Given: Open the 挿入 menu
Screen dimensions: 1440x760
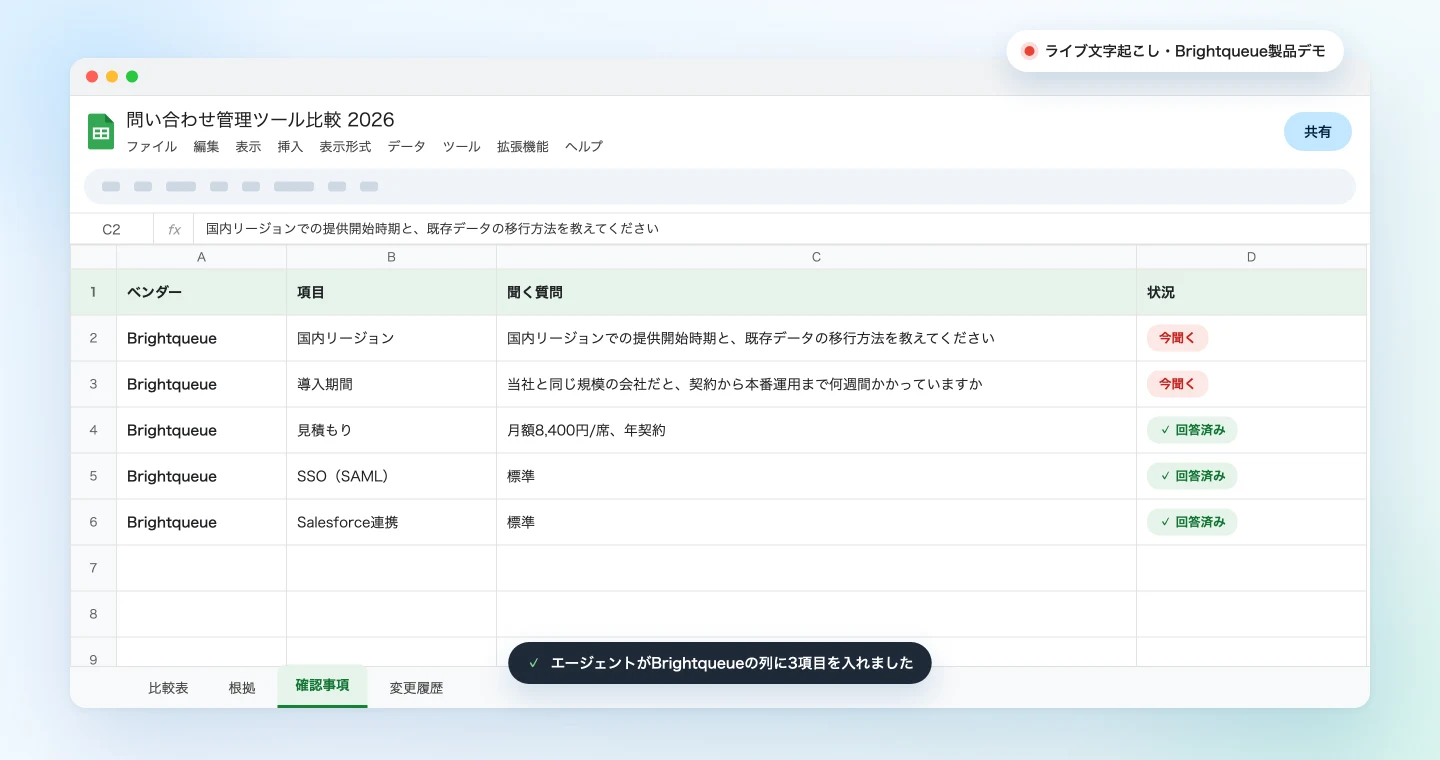Looking at the screenshot, I should pyautogui.click(x=290, y=147).
